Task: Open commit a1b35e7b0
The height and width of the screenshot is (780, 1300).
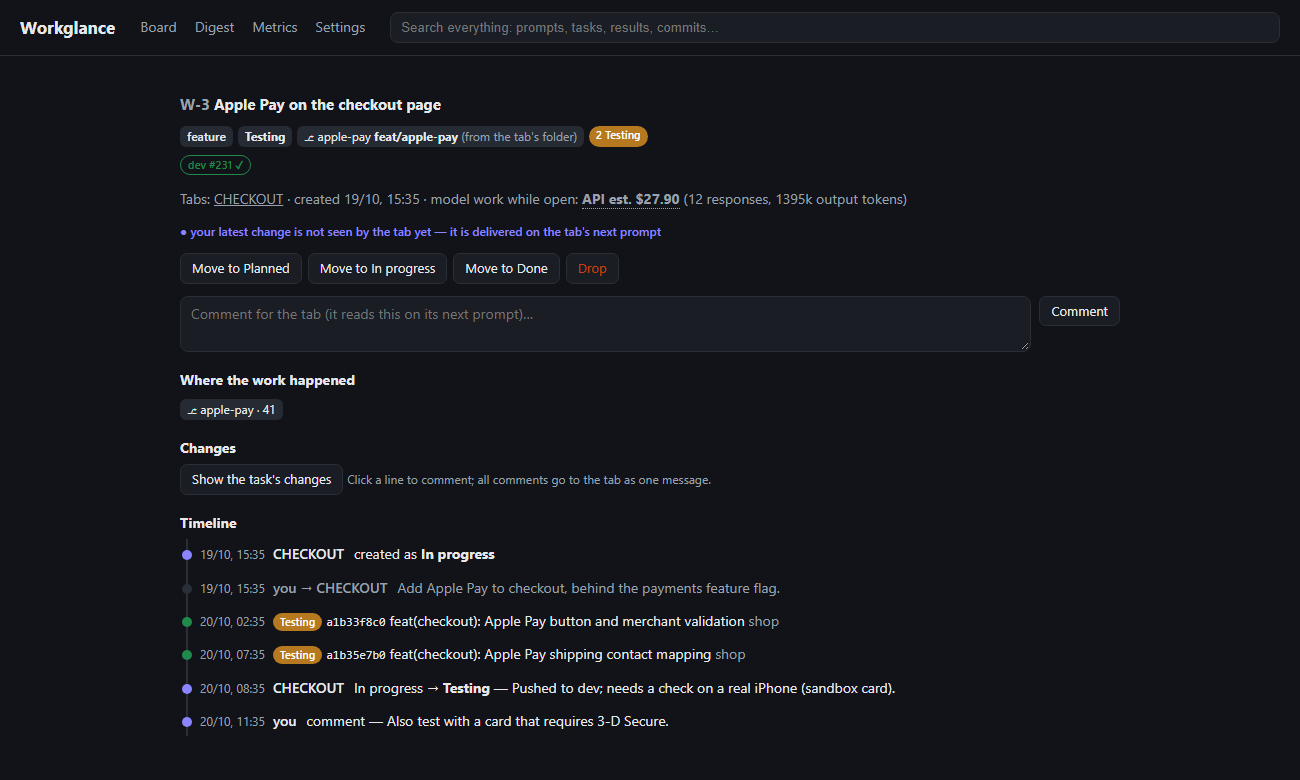Action: pos(356,655)
